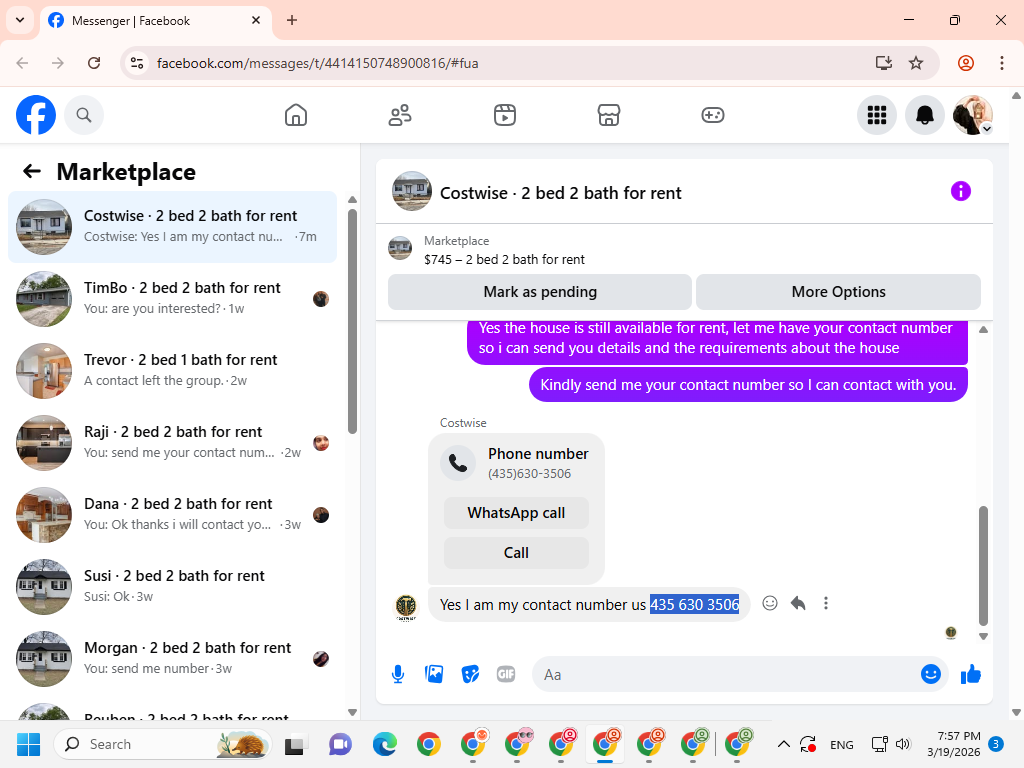Click the address bar URL
Screen dimensions: 1024x768
point(317,63)
